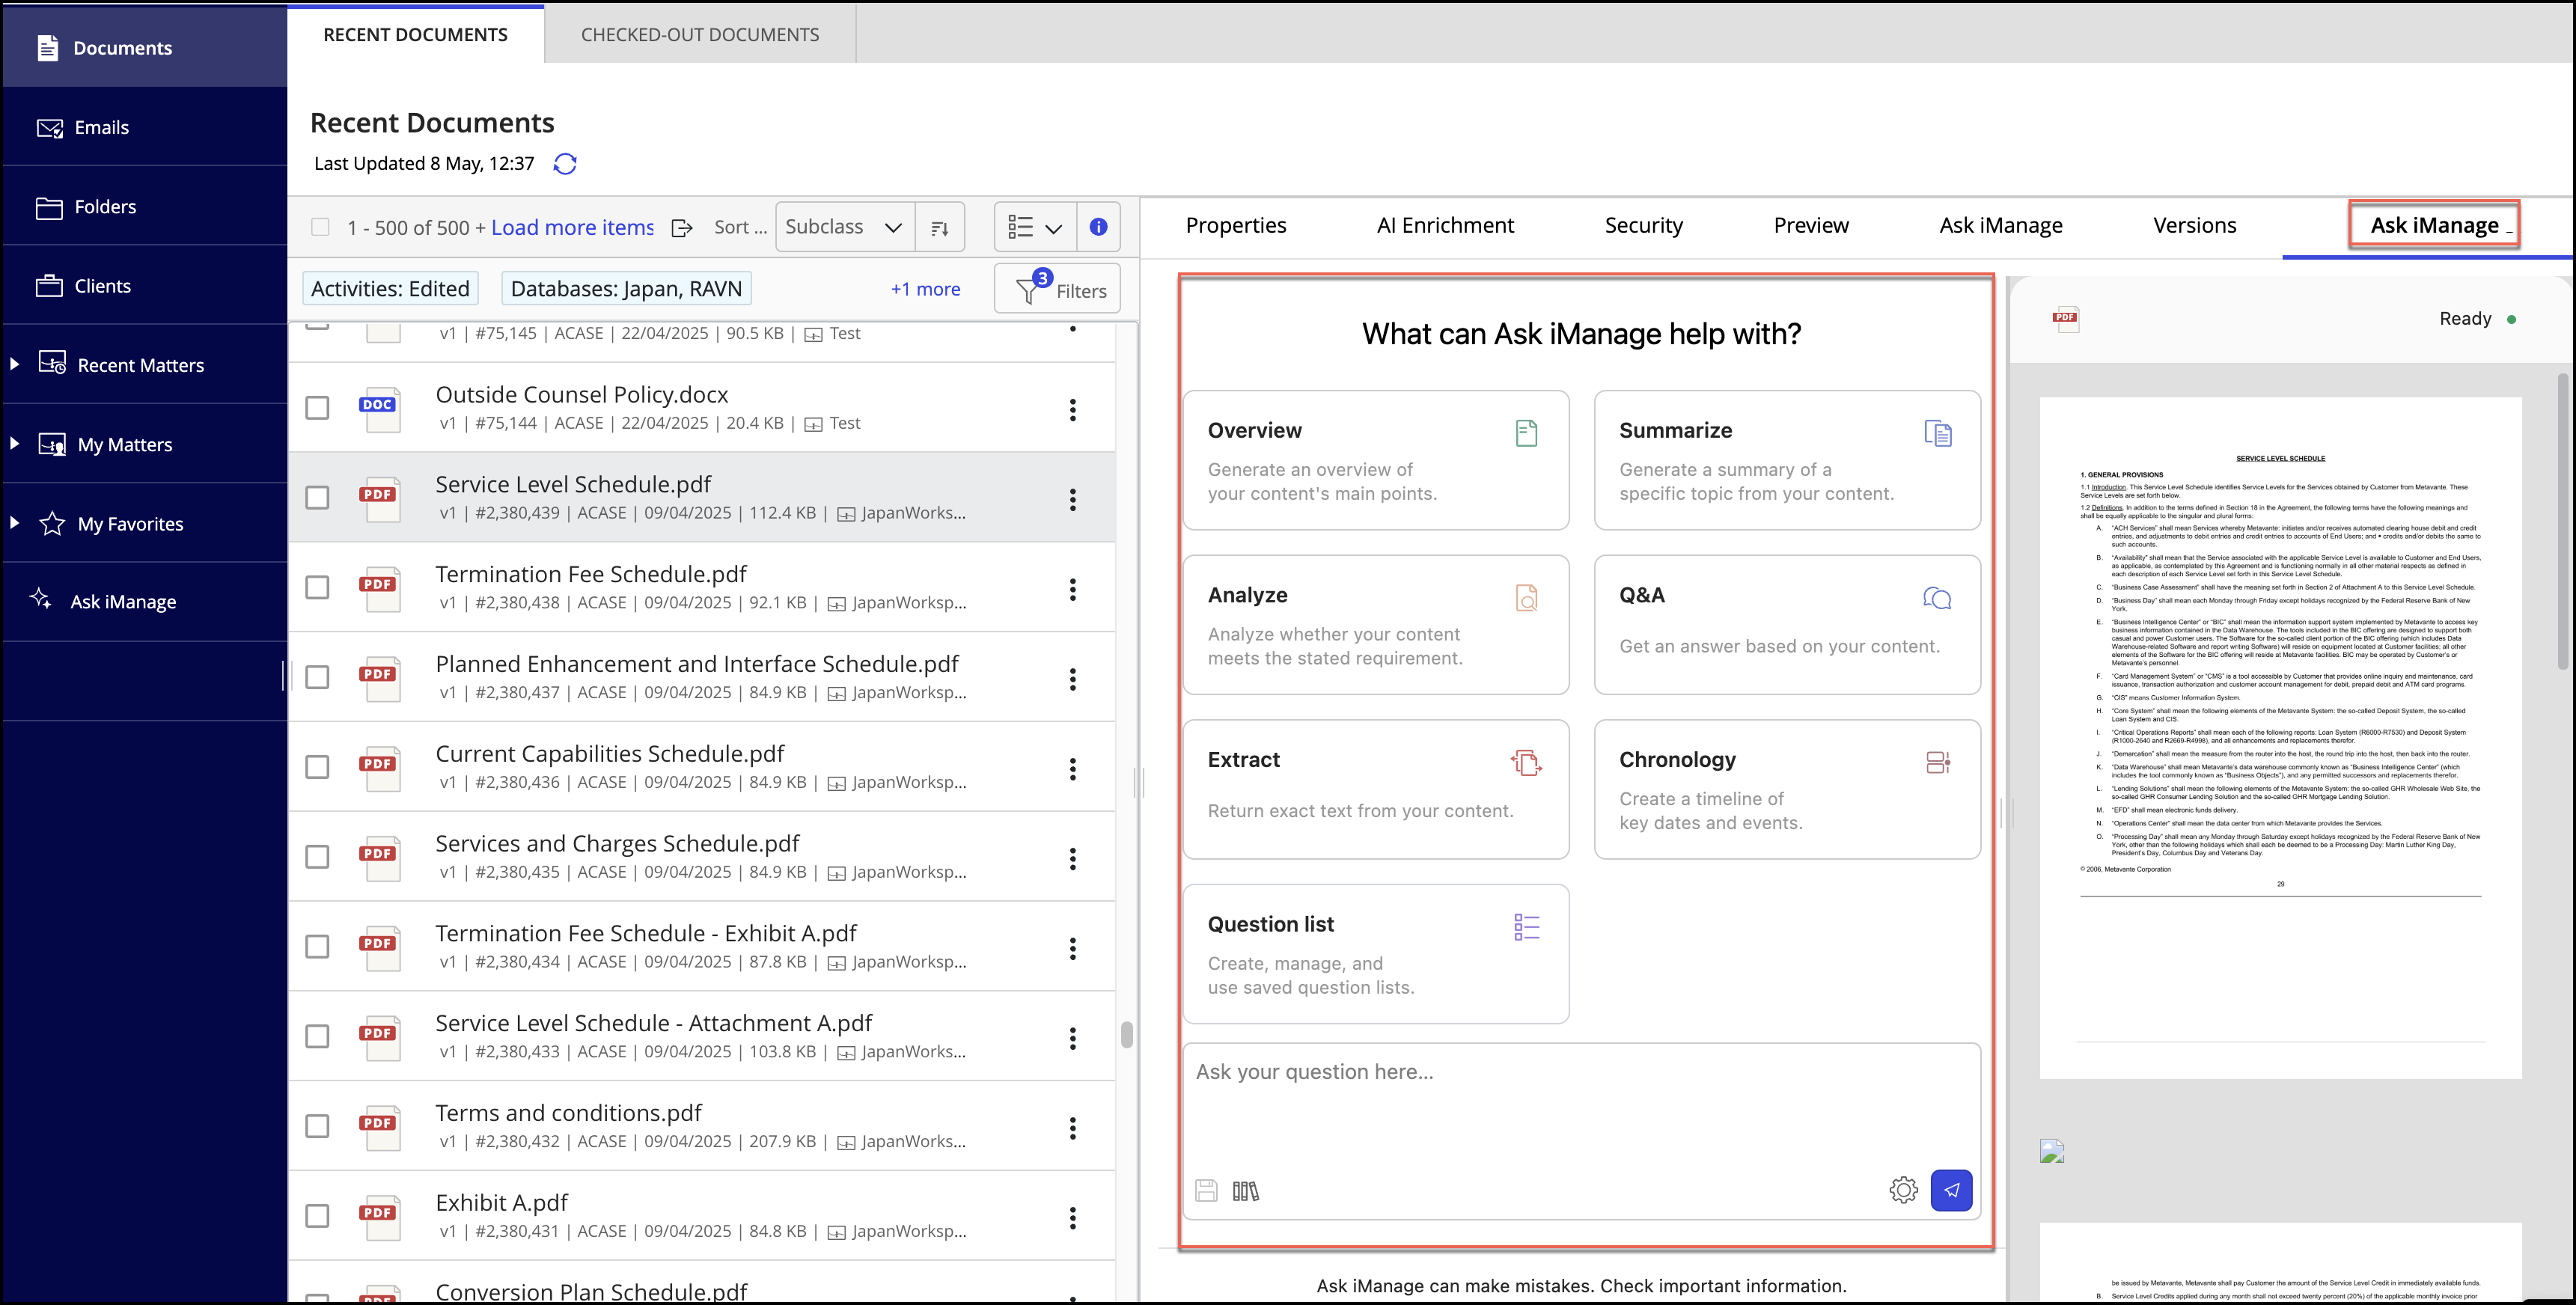The image size is (2576, 1305).
Task: Click the prompt library books icon
Action: [x=1245, y=1191]
